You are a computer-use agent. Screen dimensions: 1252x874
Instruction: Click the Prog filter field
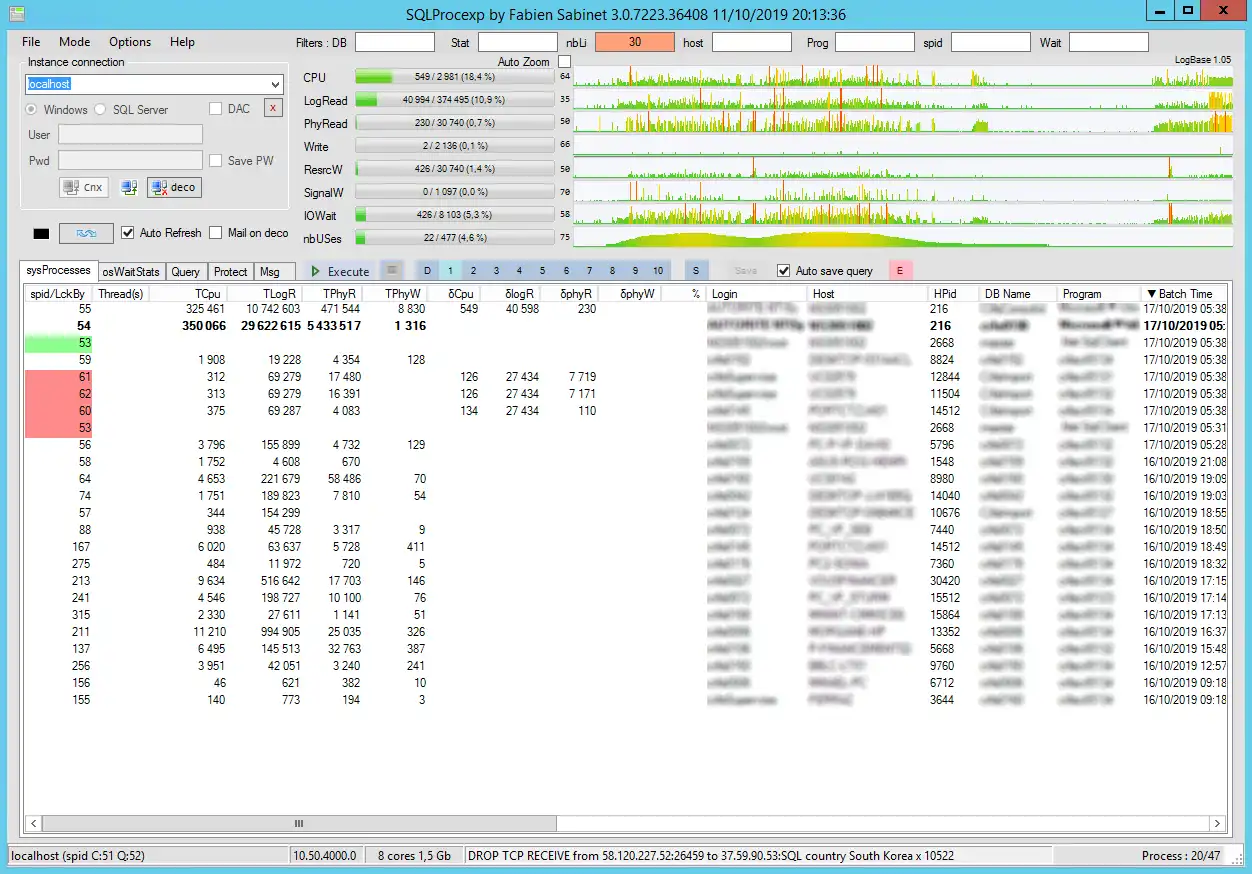point(875,42)
